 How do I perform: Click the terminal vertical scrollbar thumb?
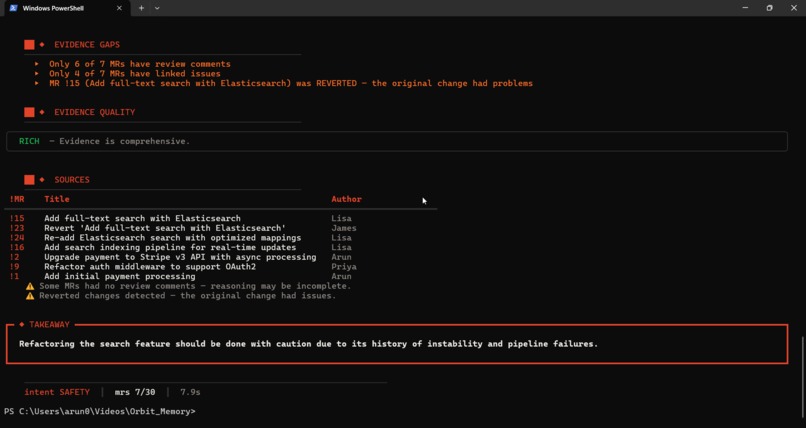click(x=803, y=378)
